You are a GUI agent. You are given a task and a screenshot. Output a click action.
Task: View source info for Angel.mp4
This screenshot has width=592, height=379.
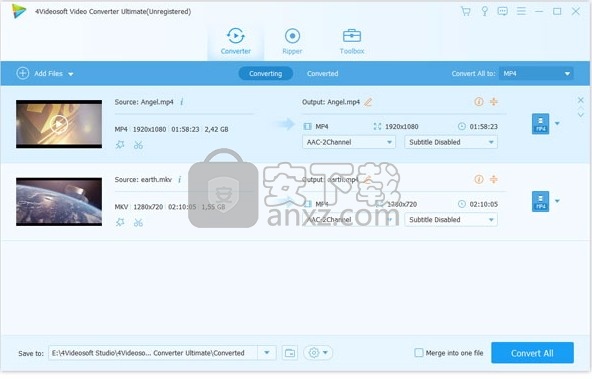tap(182, 102)
